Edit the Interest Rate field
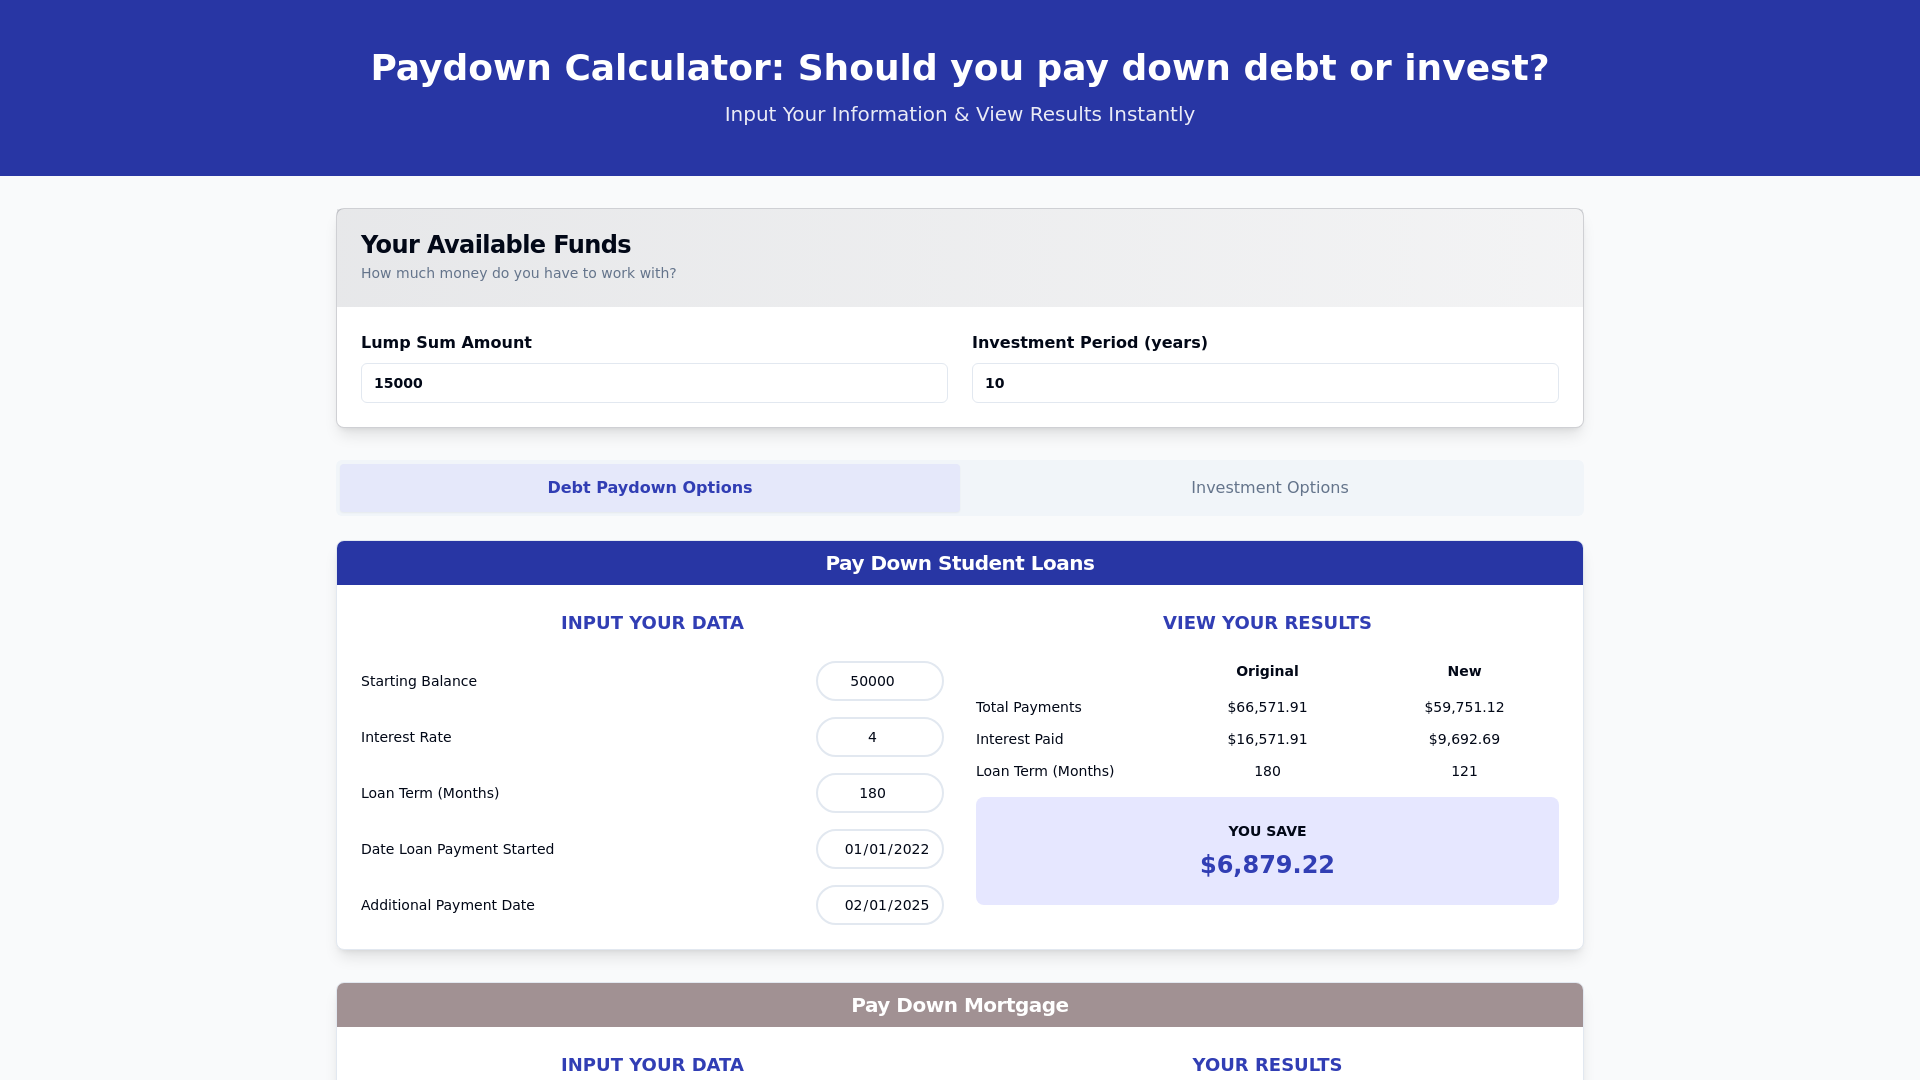This screenshot has height=1080, width=1920. click(879, 737)
